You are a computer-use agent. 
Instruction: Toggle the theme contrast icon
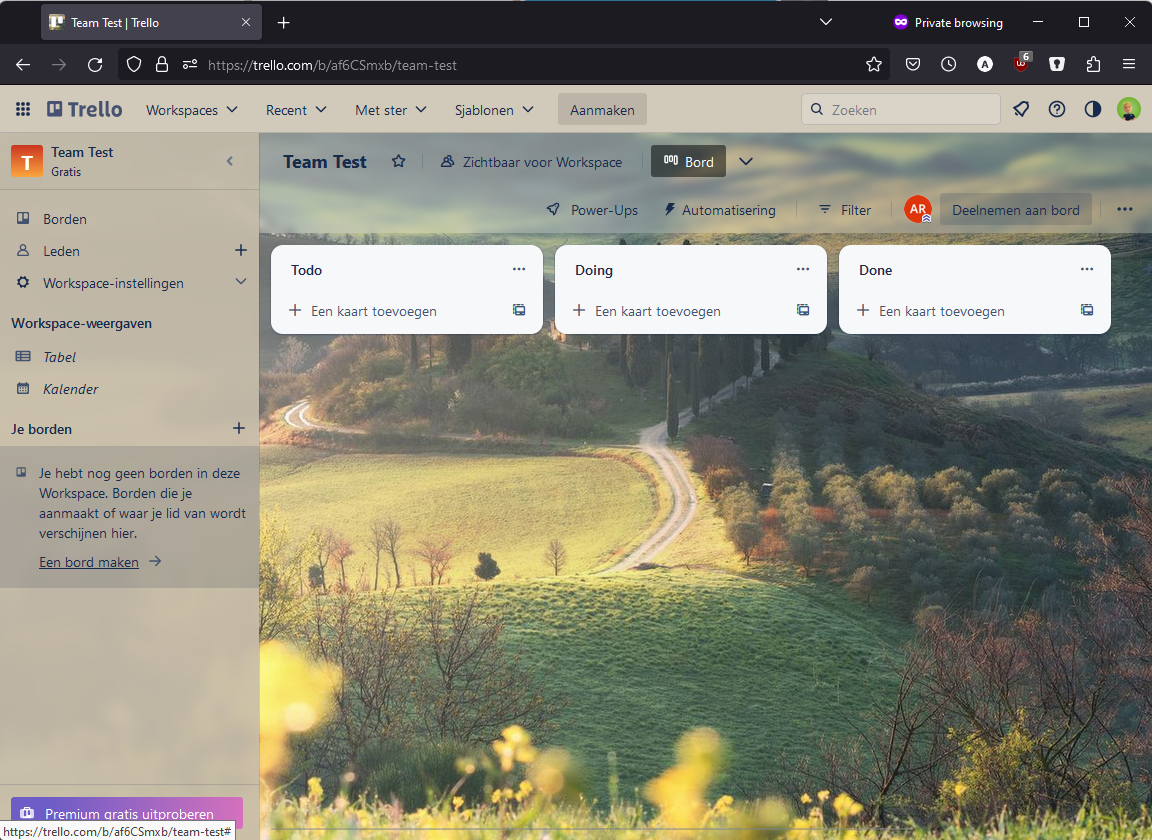1093,110
